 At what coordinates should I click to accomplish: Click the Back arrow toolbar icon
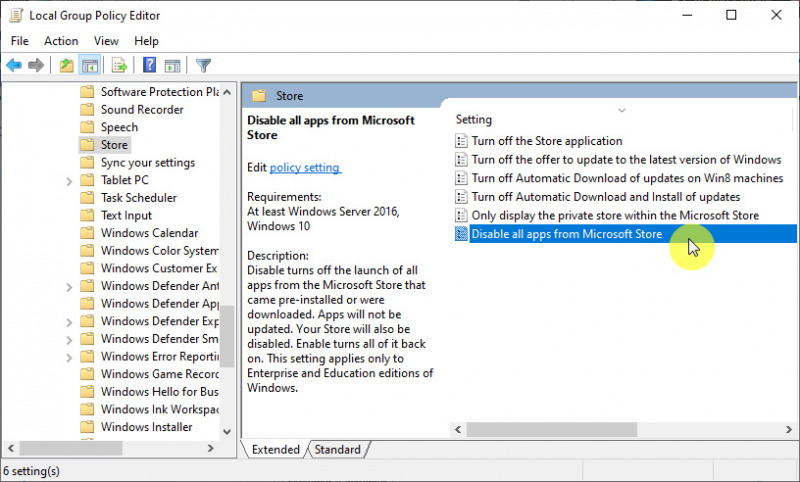[14, 65]
